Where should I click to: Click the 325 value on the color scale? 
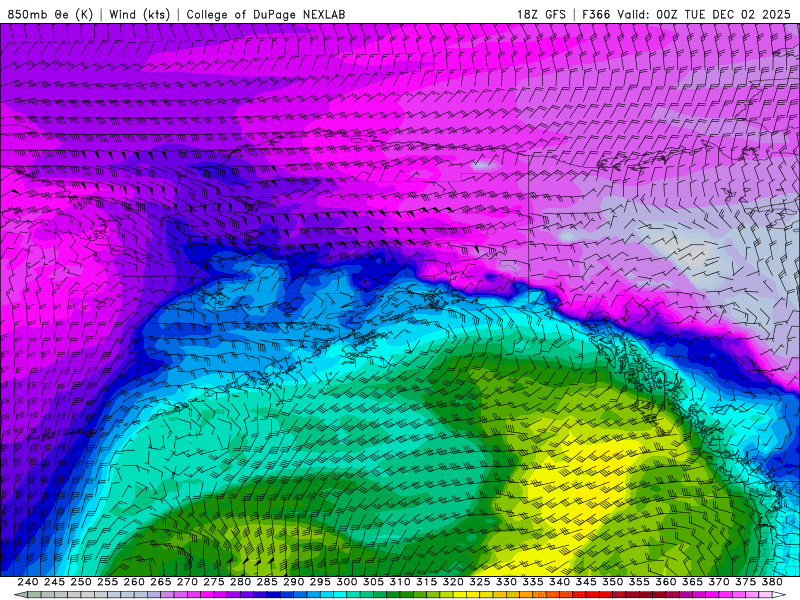coord(480,582)
